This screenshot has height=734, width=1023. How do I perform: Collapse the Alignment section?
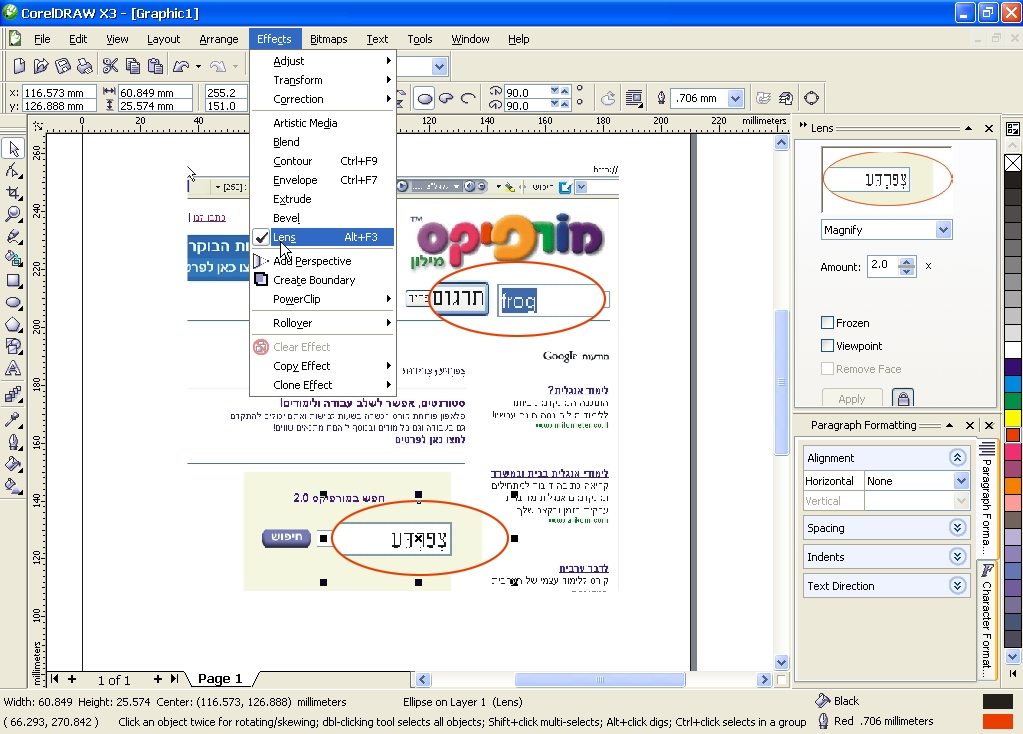click(957, 457)
